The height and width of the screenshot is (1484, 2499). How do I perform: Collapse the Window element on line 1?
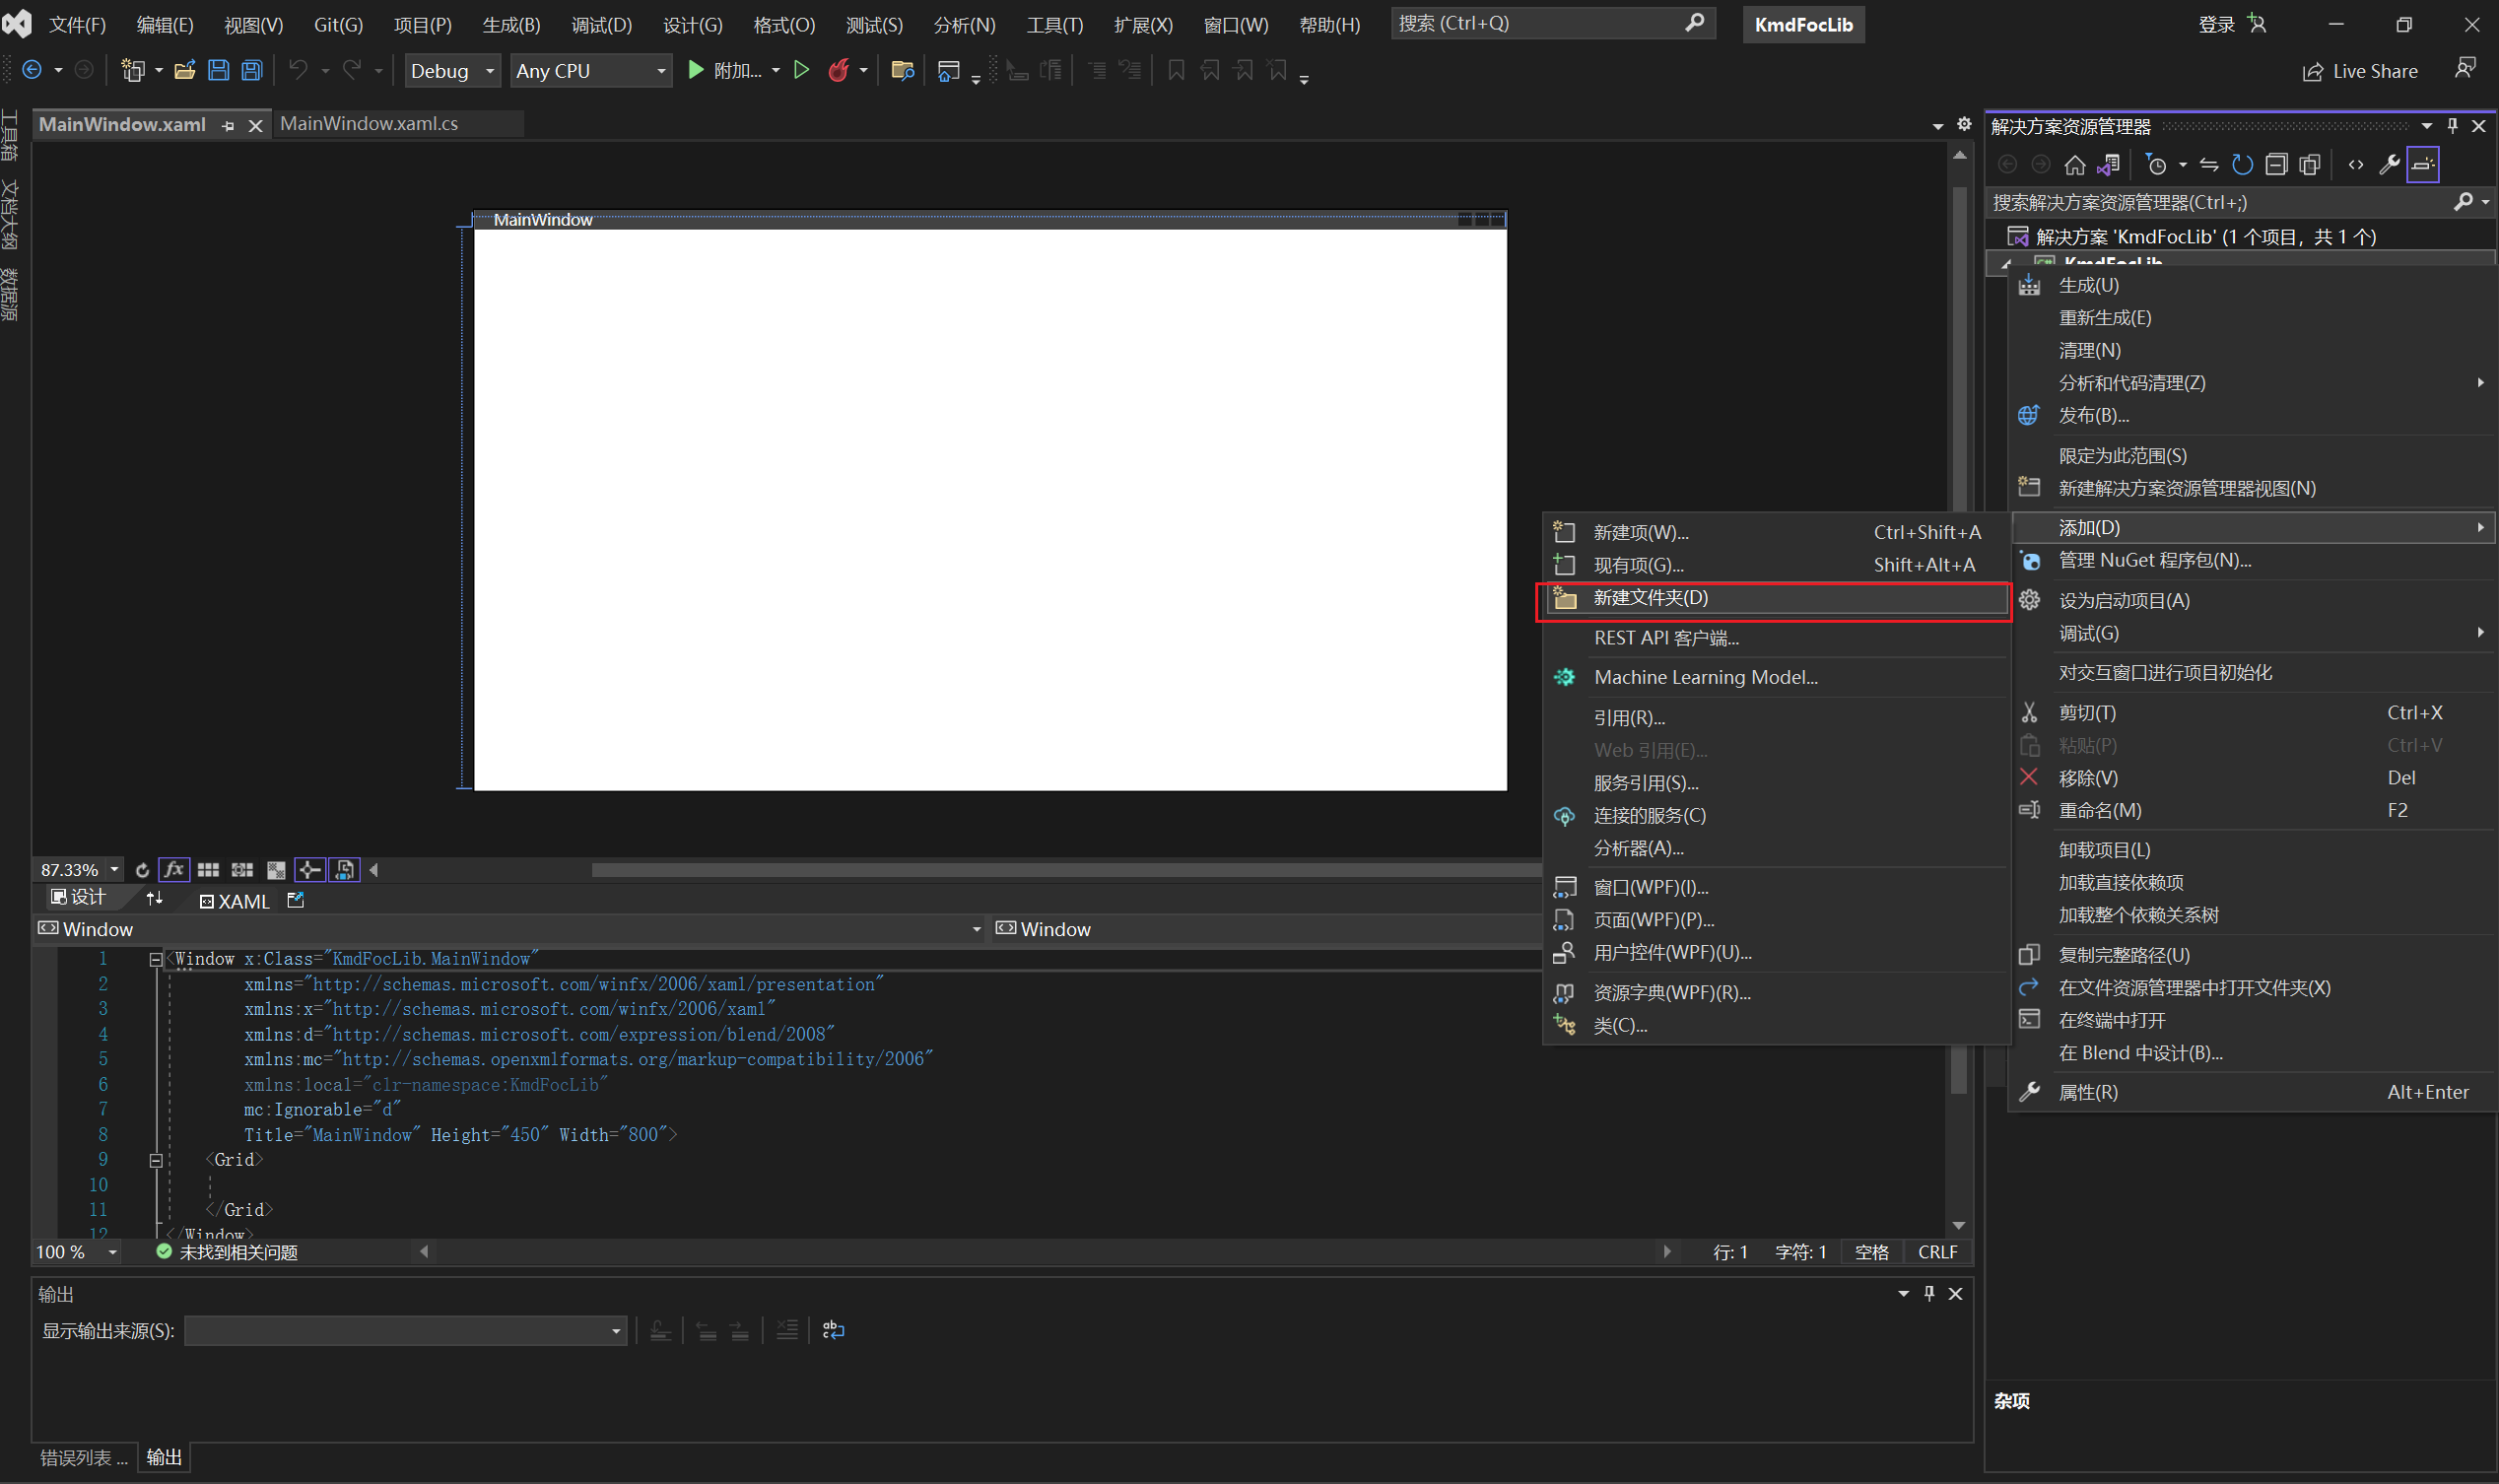pyautogui.click(x=156, y=959)
